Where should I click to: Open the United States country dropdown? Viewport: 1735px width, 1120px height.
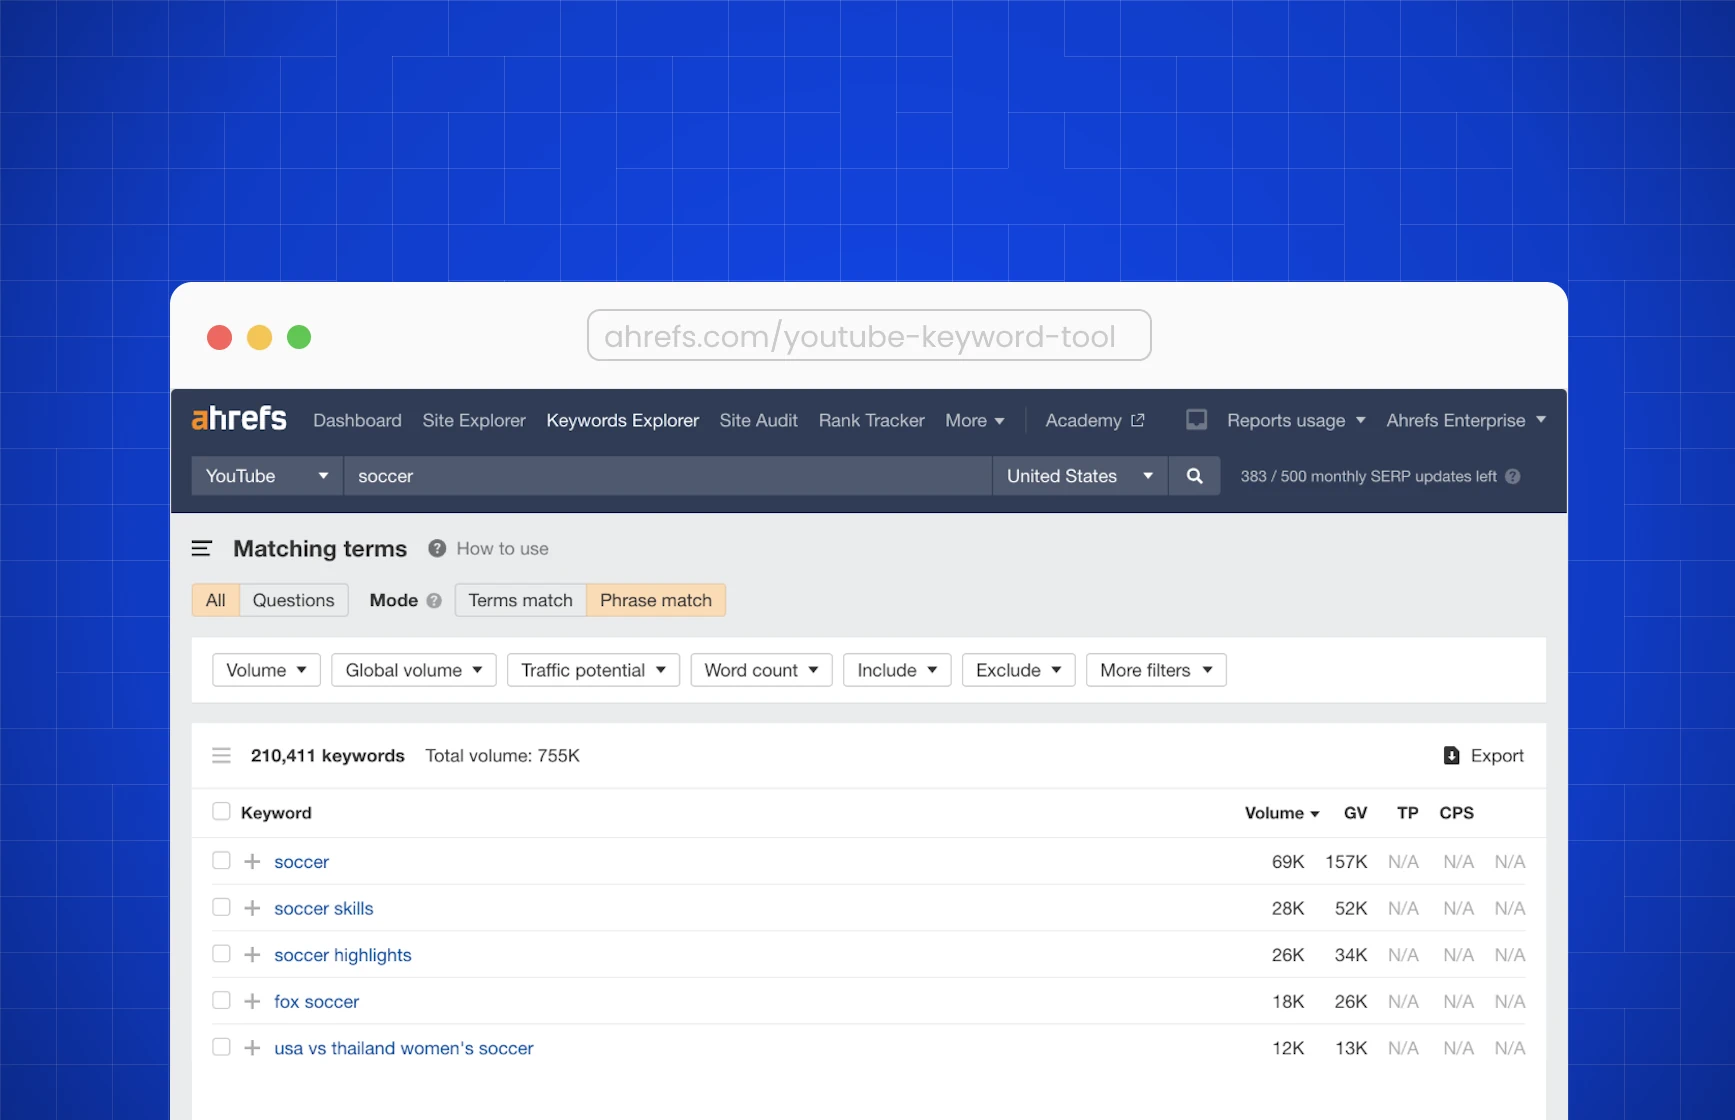(1080, 476)
